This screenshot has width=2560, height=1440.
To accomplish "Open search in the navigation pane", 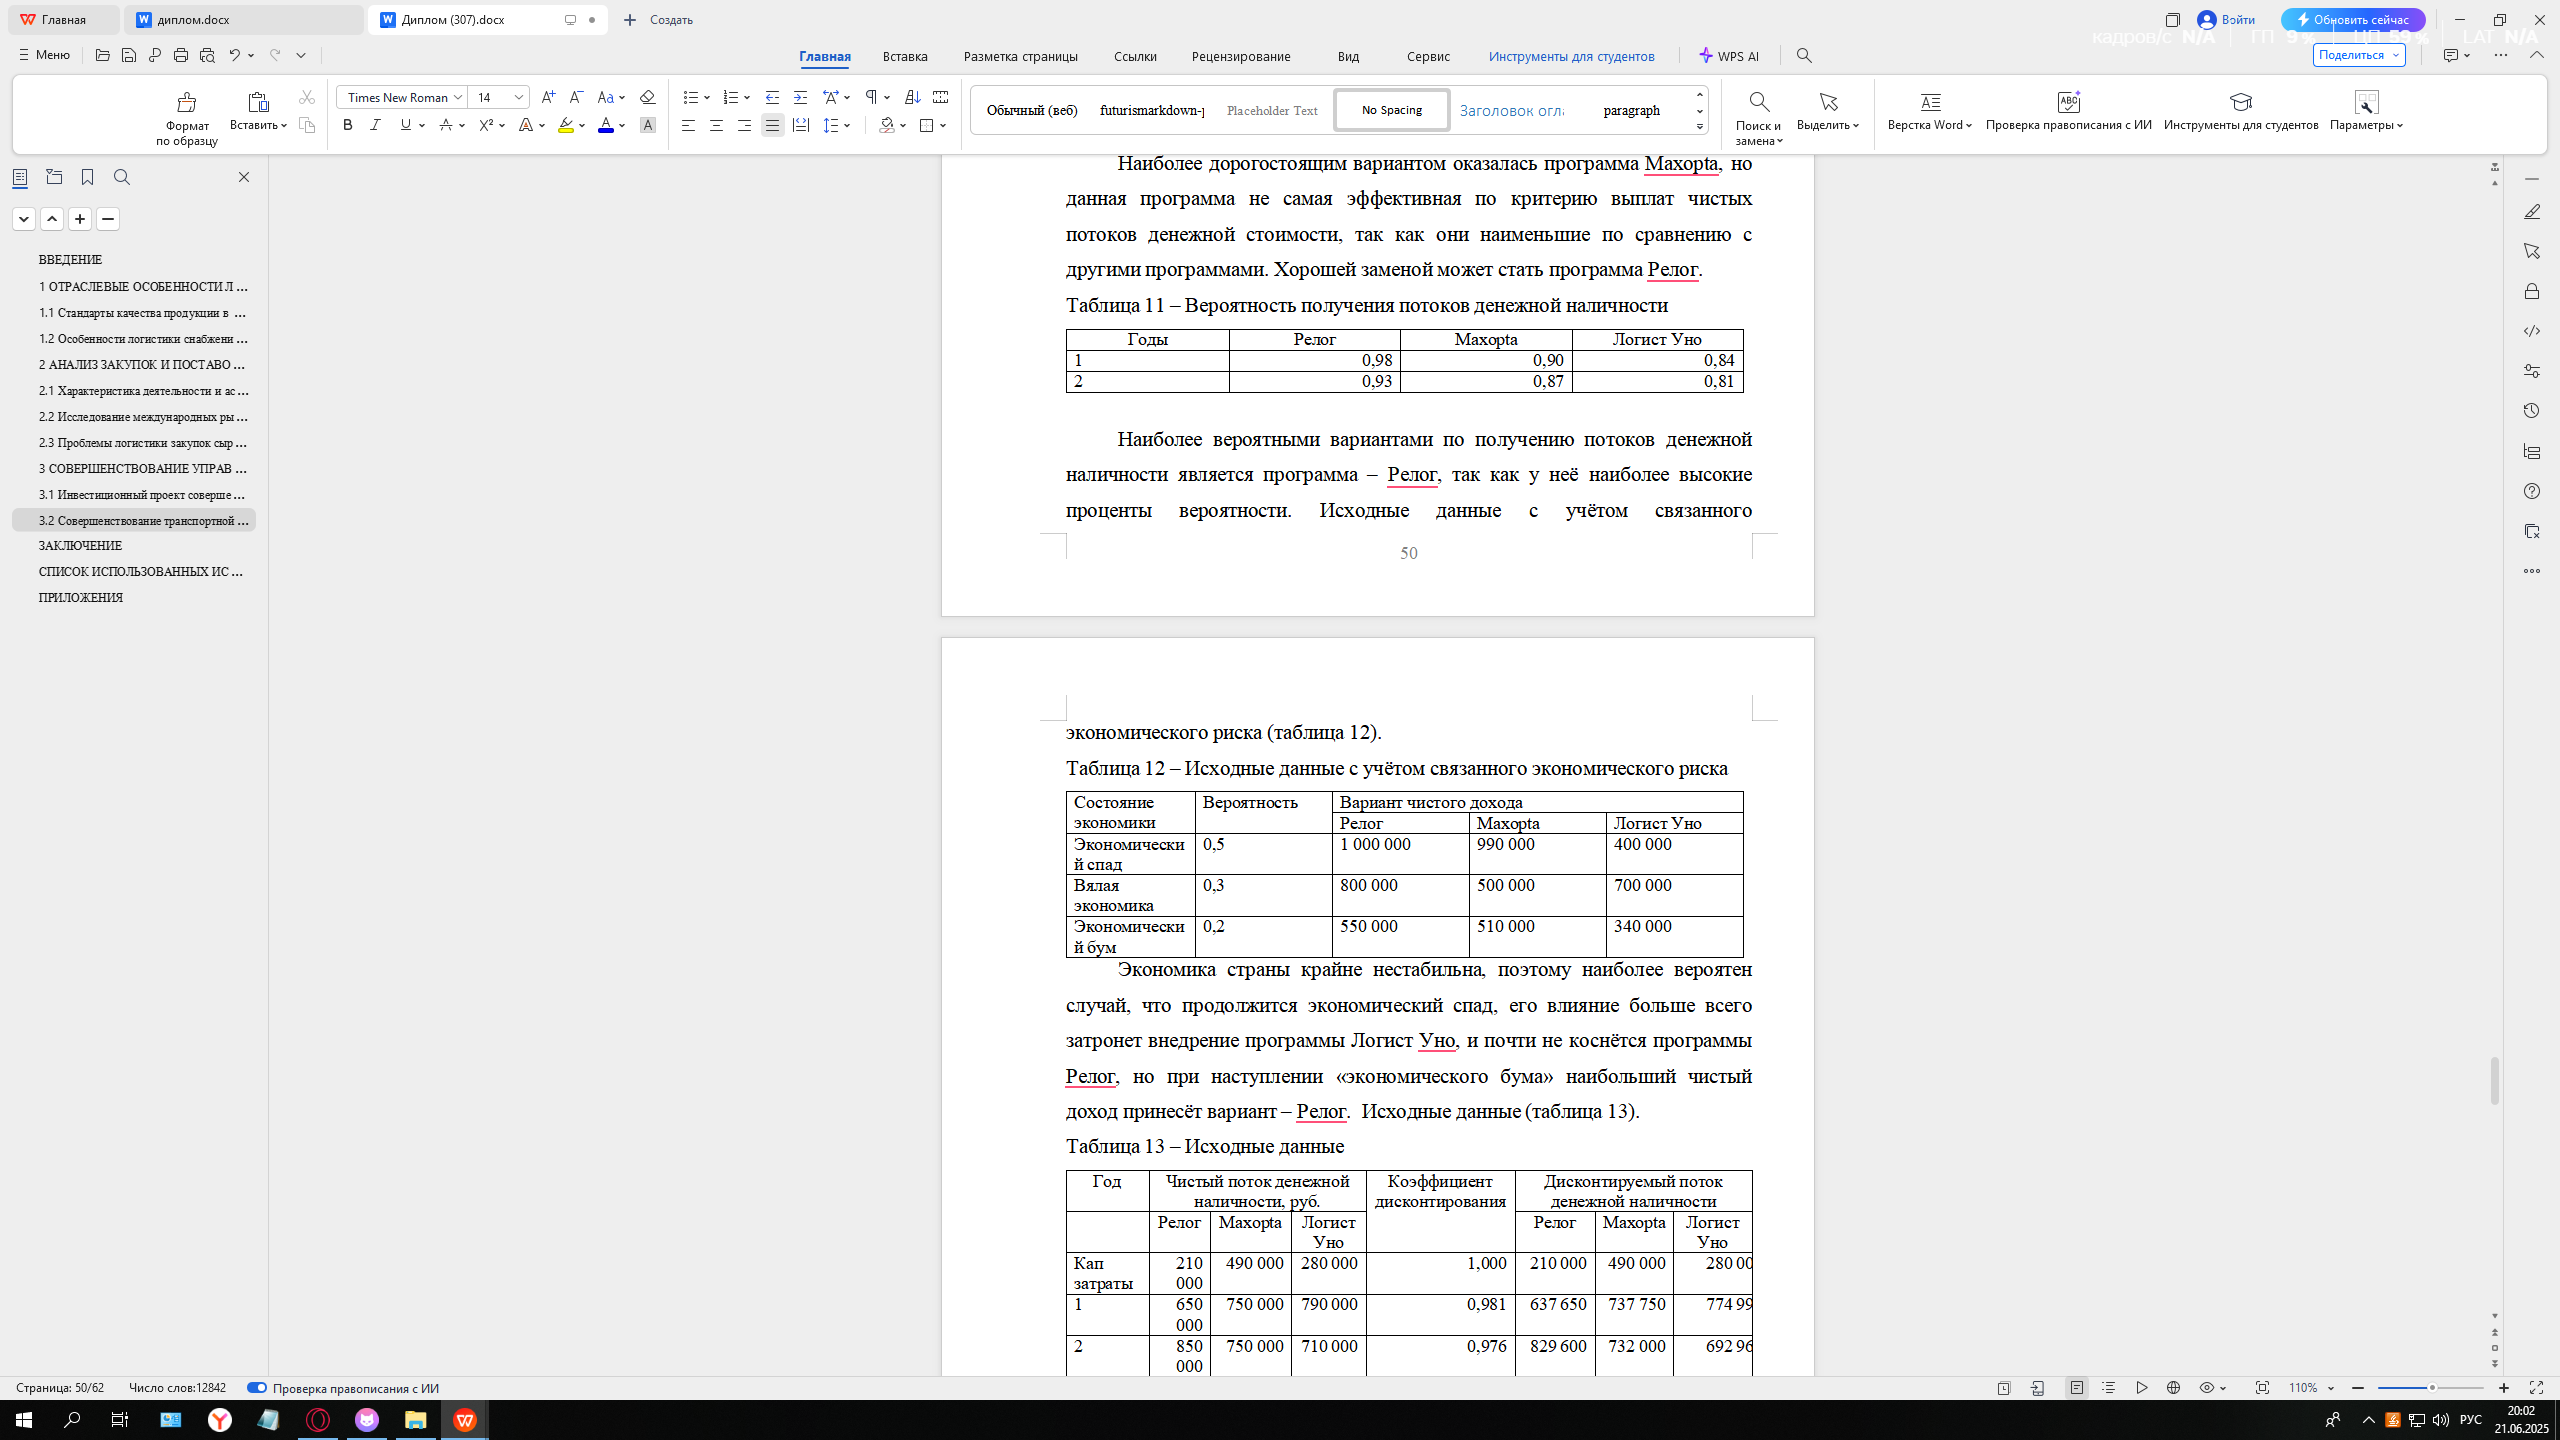I will coord(122,177).
